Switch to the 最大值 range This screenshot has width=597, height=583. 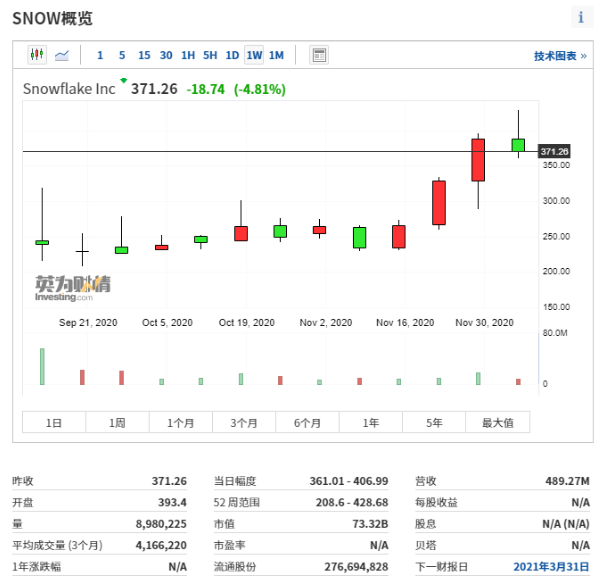point(497,422)
